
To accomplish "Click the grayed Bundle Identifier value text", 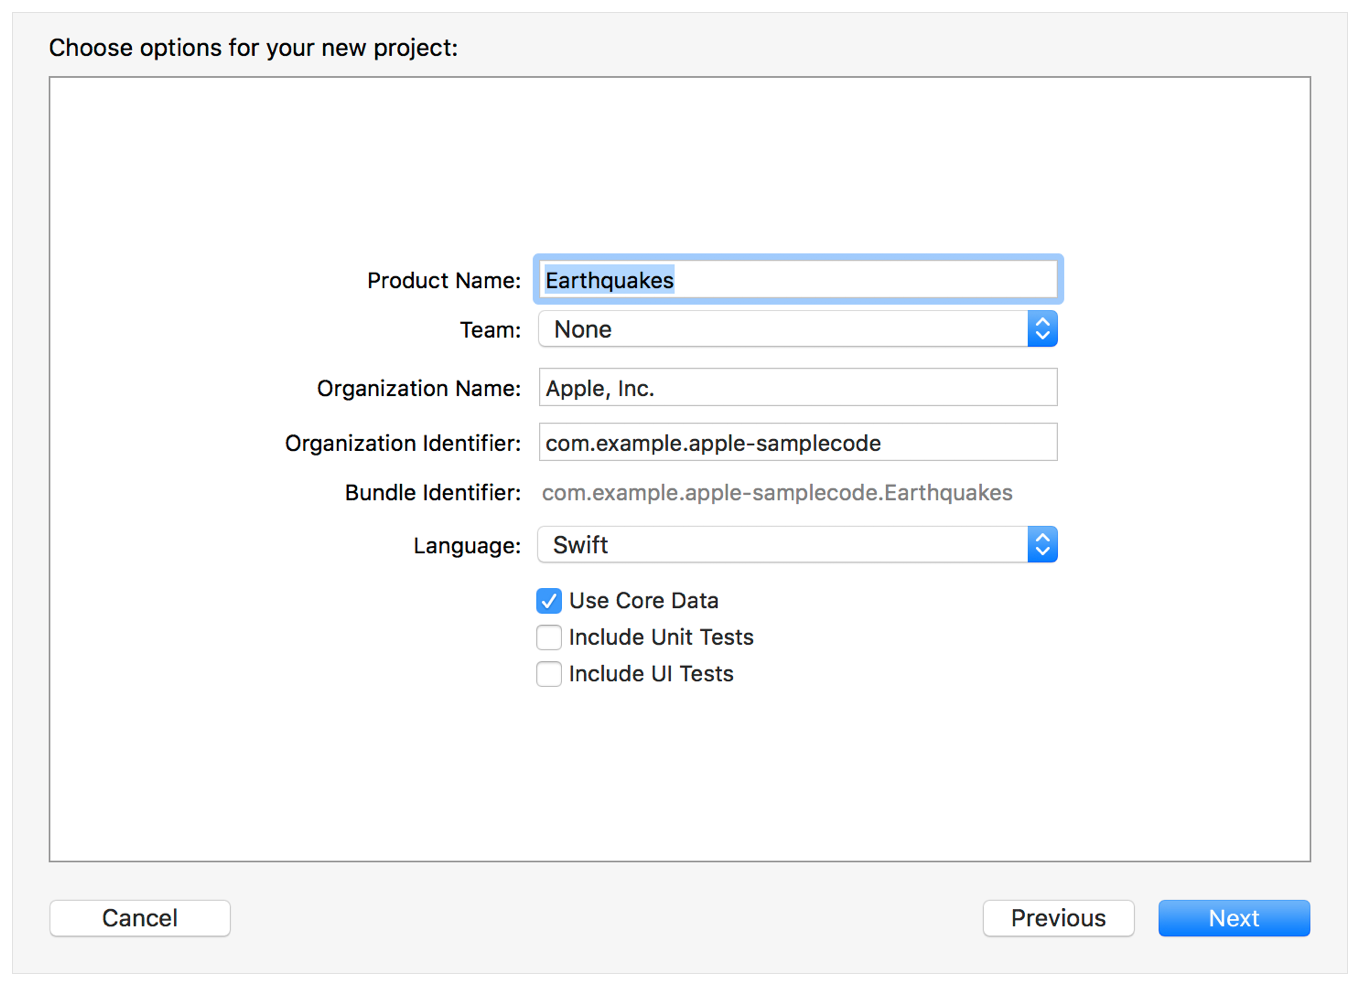I will click(x=776, y=493).
